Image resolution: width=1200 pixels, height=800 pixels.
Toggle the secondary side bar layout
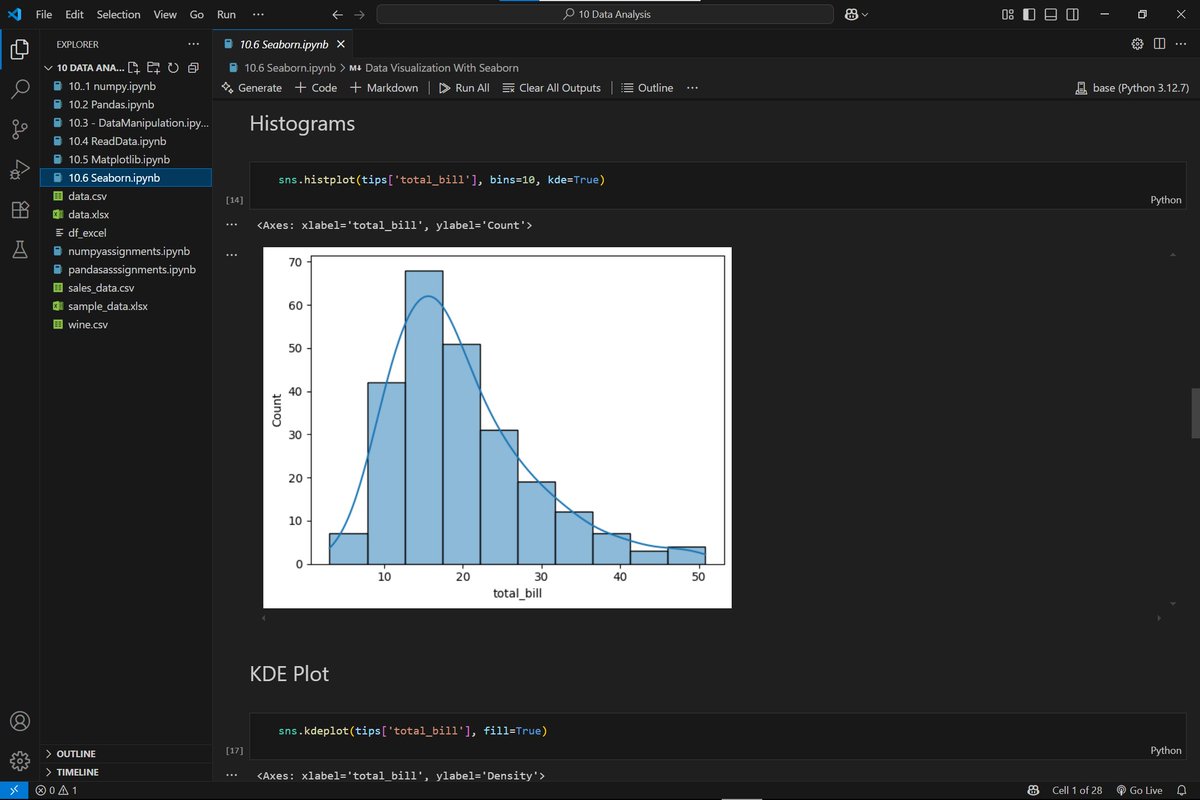(x=1073, y=15)
